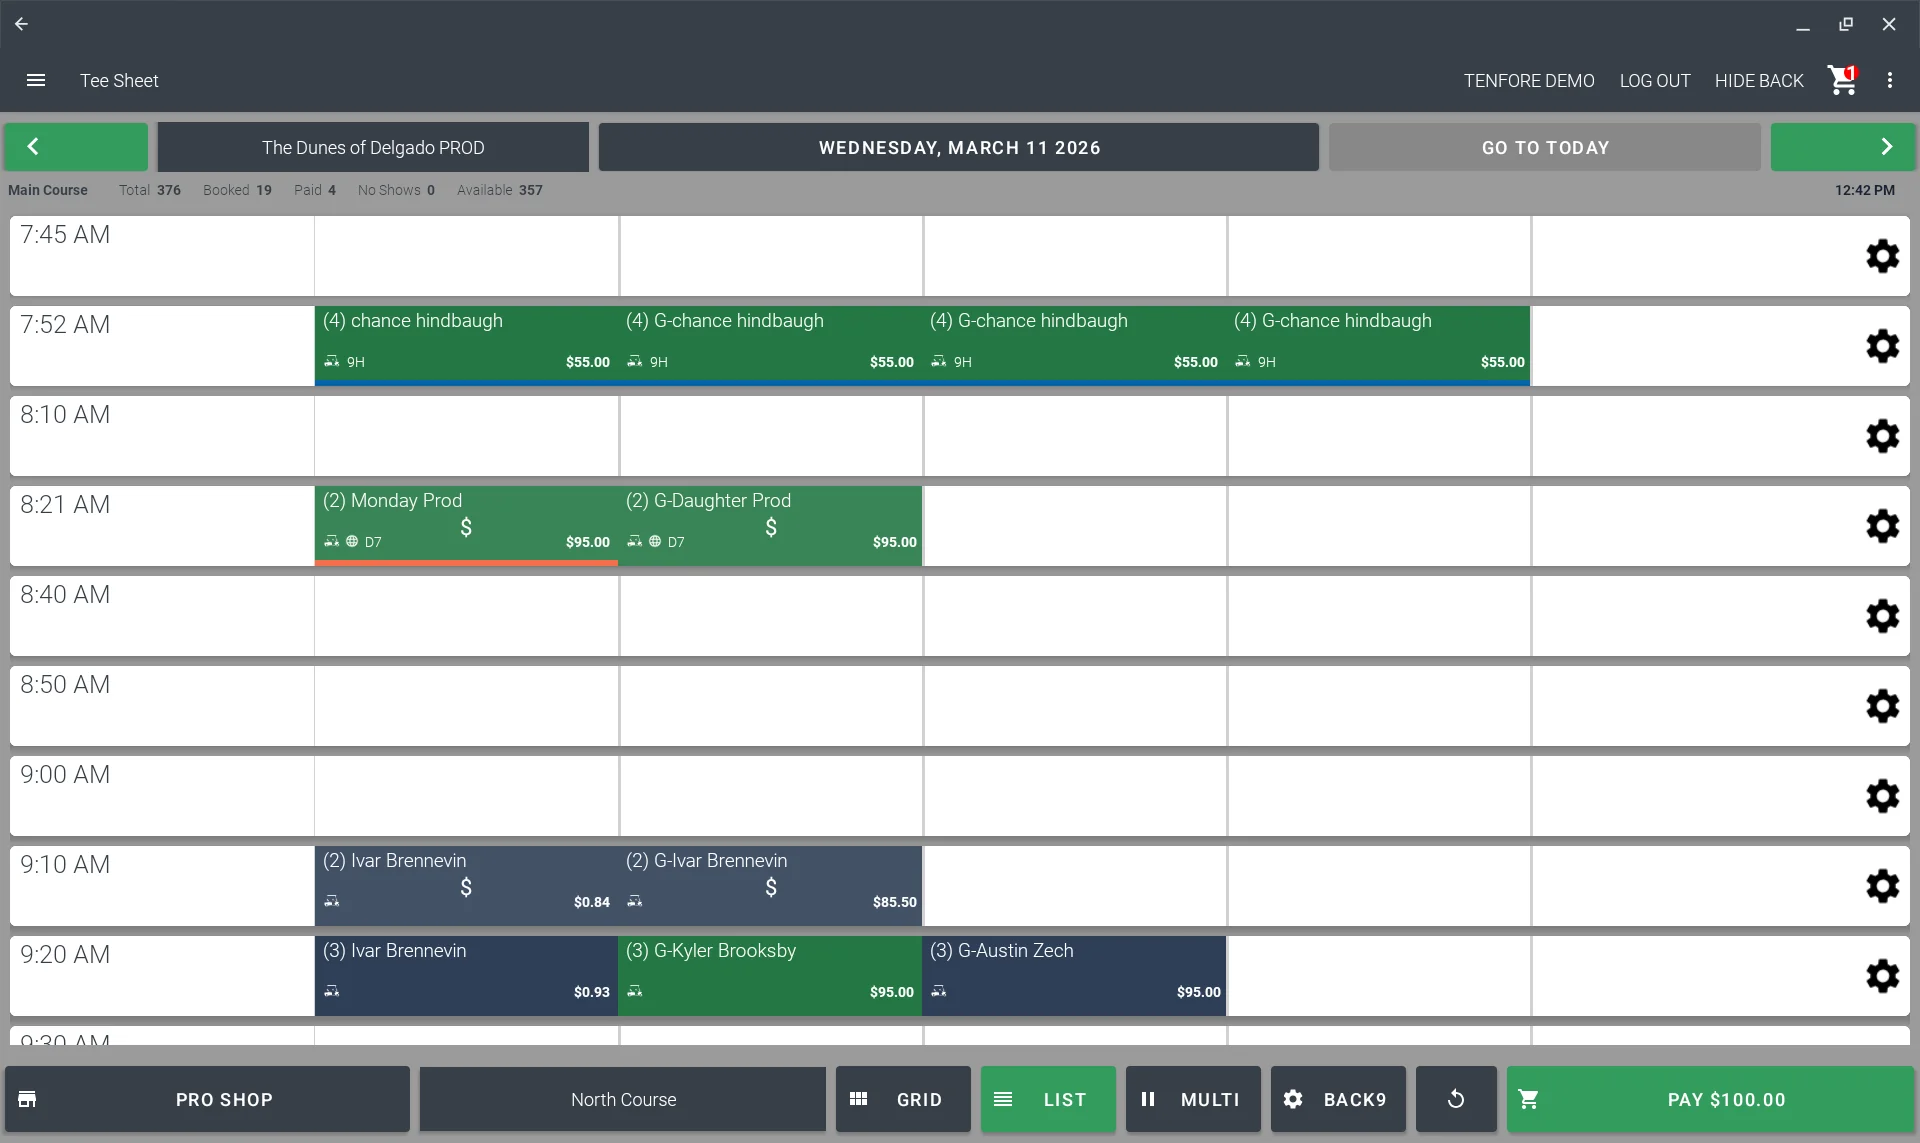Click dollar sign on Monday Prod booking
The height and width of the screenshot is (1143, 1920).
click(466, 527)
